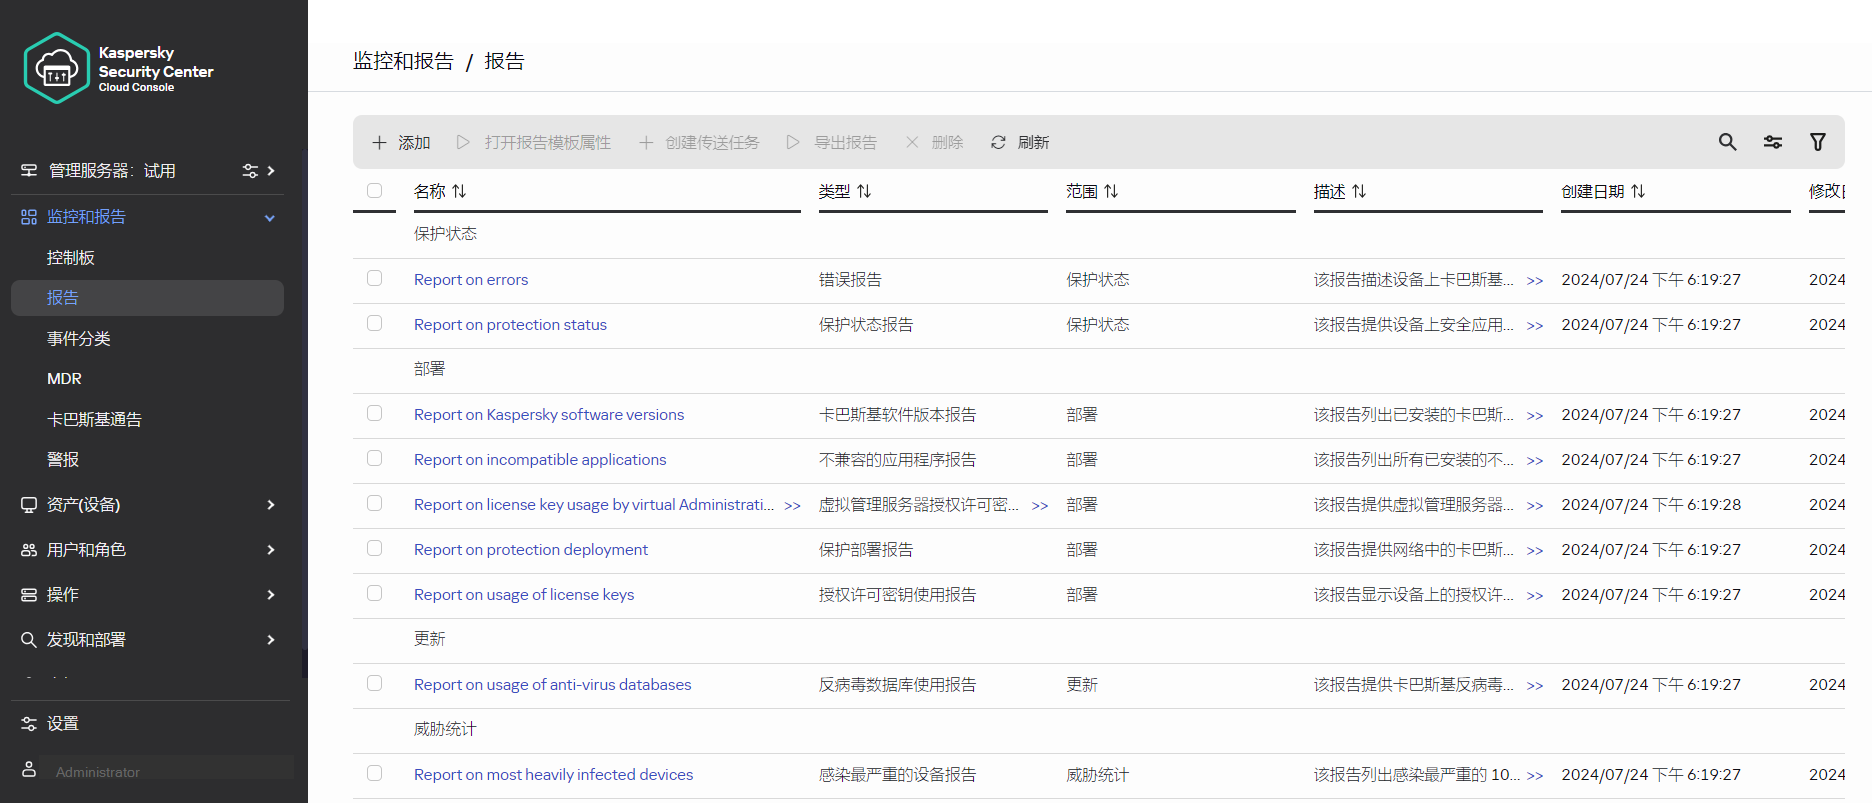Image resolution: width=1872 pixels, height=803 pixels.
Task: Click the Kaspersky Security Center logo
Action: [x=57, y=69]
